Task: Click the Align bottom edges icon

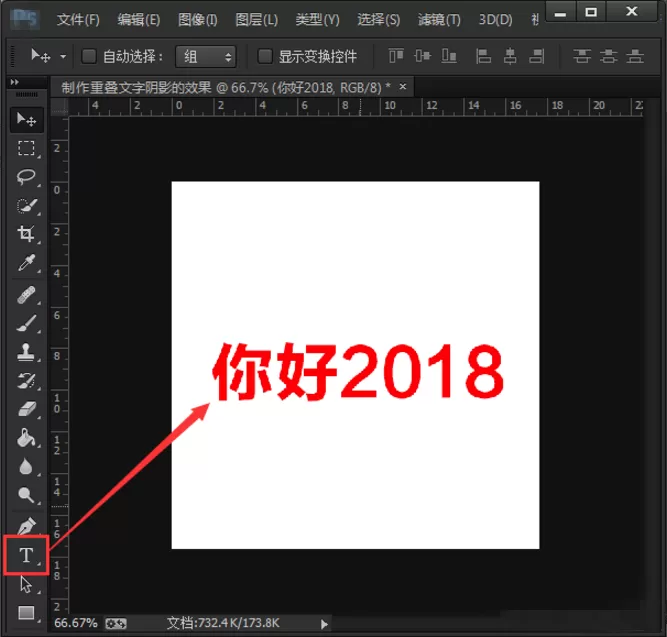Action: [449, 56]
